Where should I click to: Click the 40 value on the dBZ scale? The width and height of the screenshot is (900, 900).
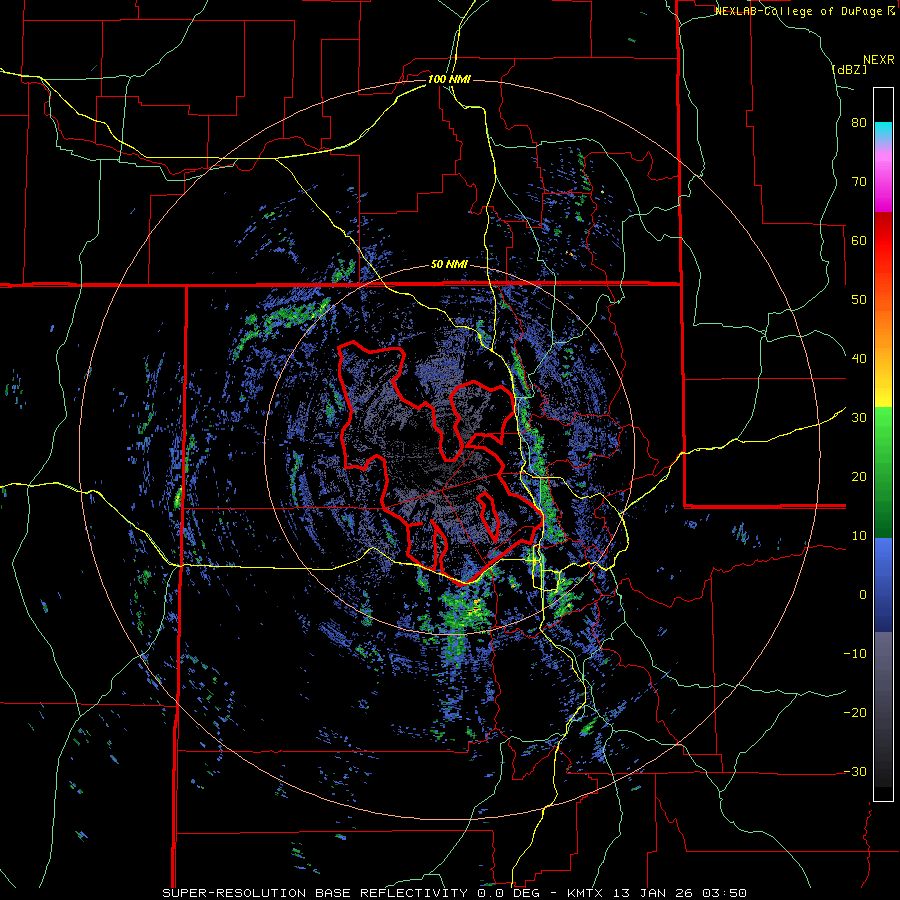[x=859, y=359]
